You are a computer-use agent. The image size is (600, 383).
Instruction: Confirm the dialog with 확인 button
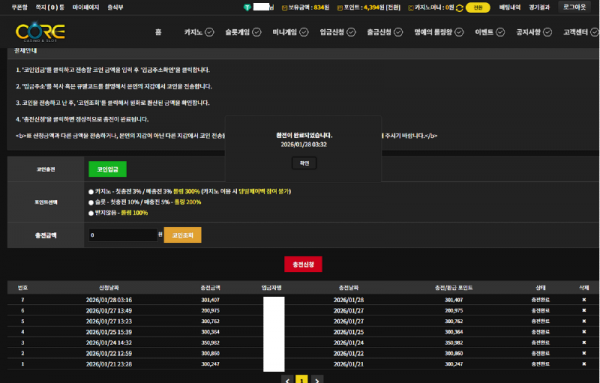coord(304,163)
